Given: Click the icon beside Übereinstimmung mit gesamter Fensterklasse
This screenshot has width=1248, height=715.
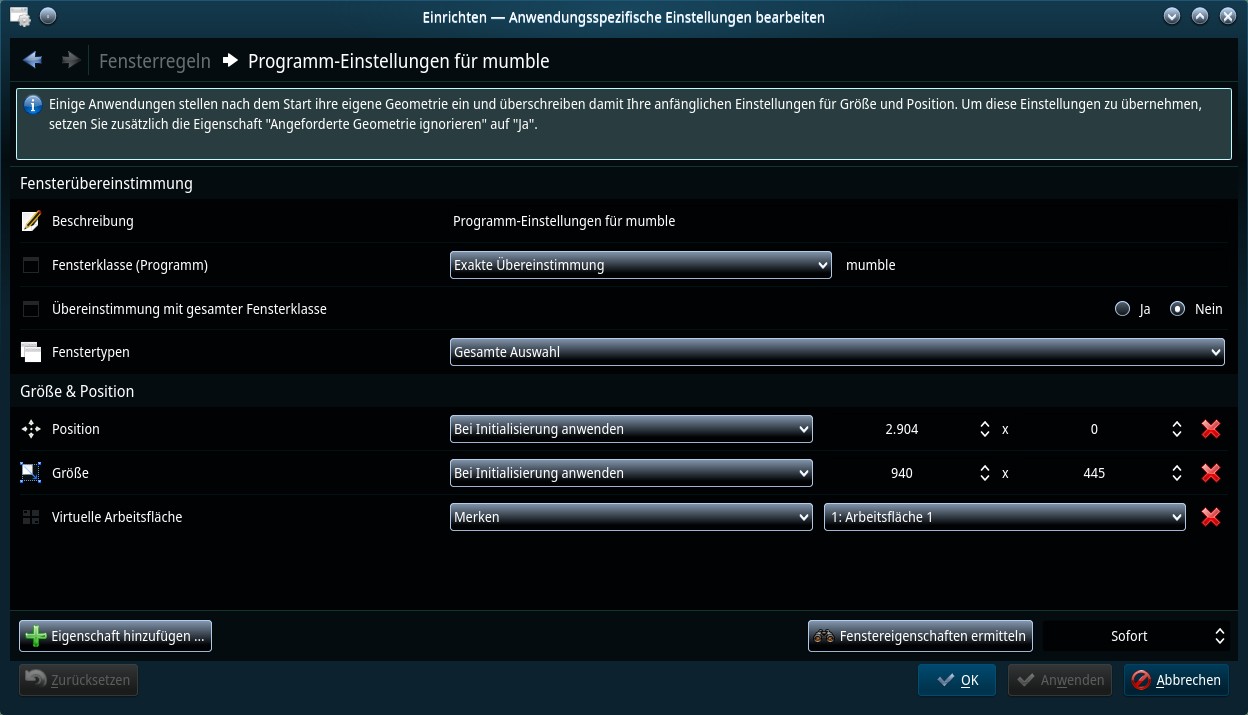Looking at the screenshot, I should click(31, 309).
